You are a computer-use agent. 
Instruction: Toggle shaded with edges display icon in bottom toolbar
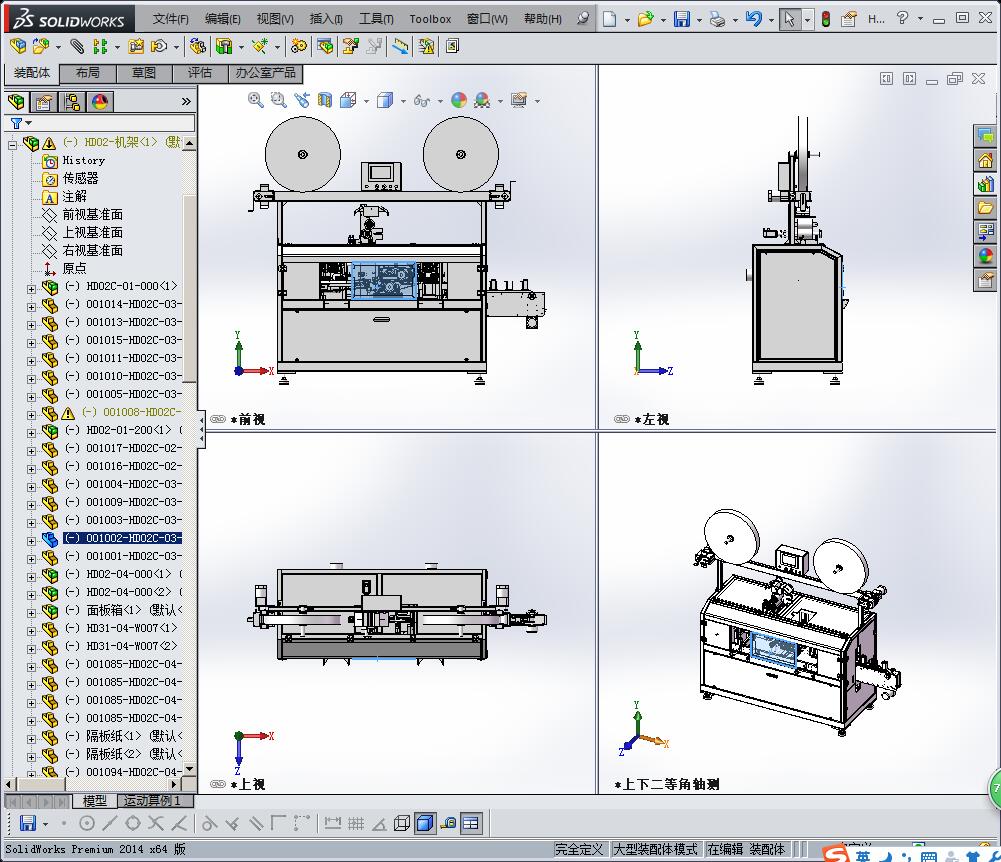(x=424, y=823)
